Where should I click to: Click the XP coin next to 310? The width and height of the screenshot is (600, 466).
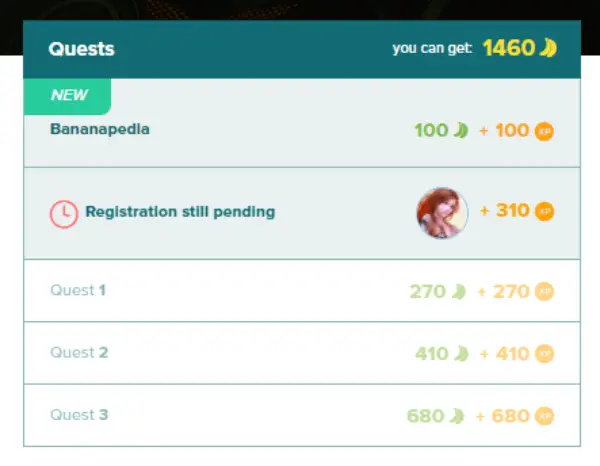coord(544,212)
